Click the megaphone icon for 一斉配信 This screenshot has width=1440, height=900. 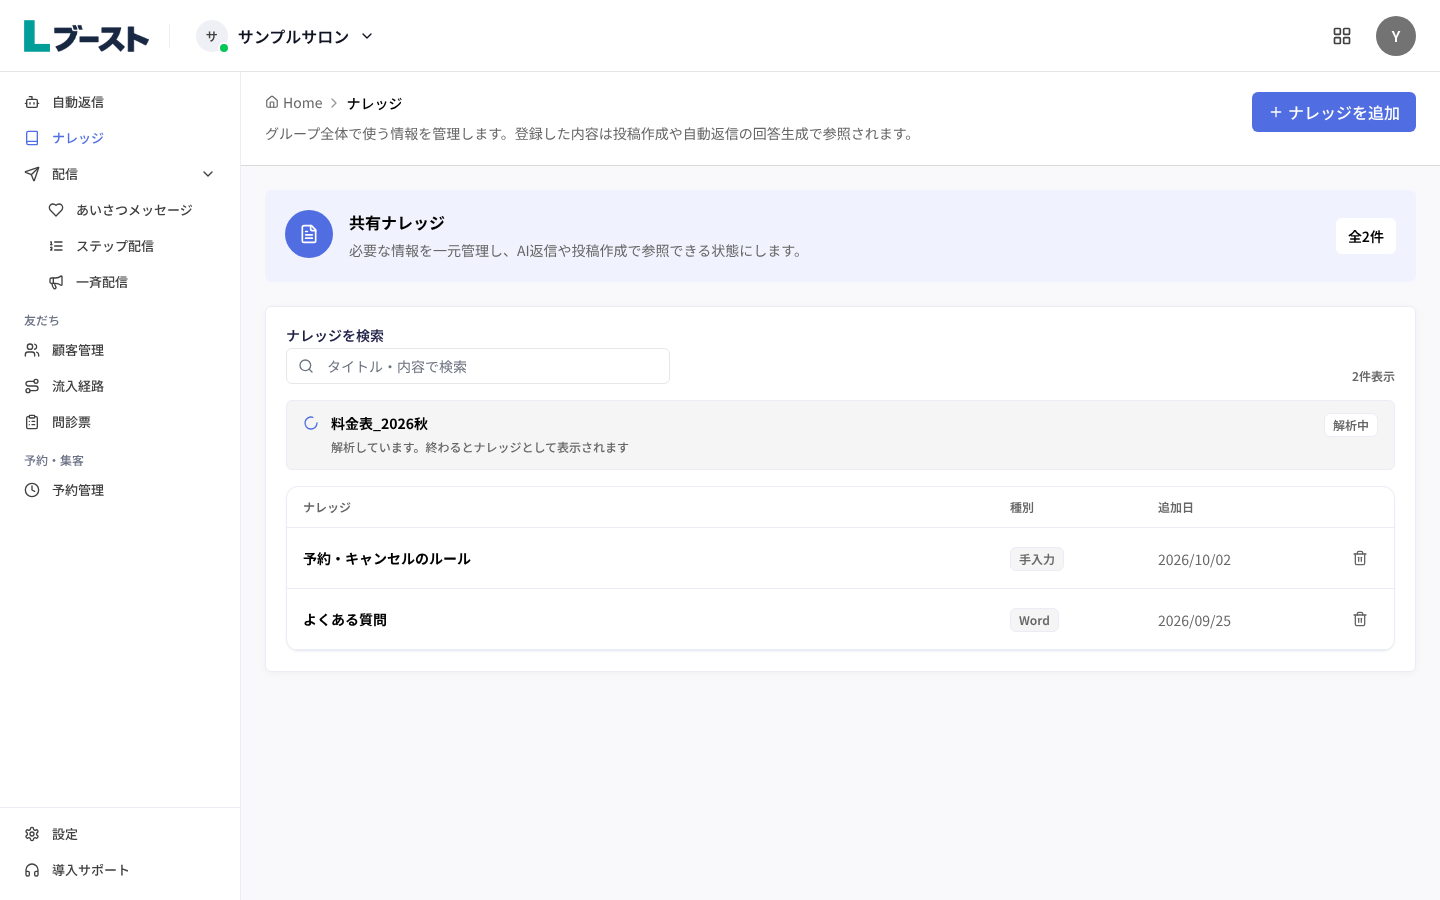tap(56, 282)
